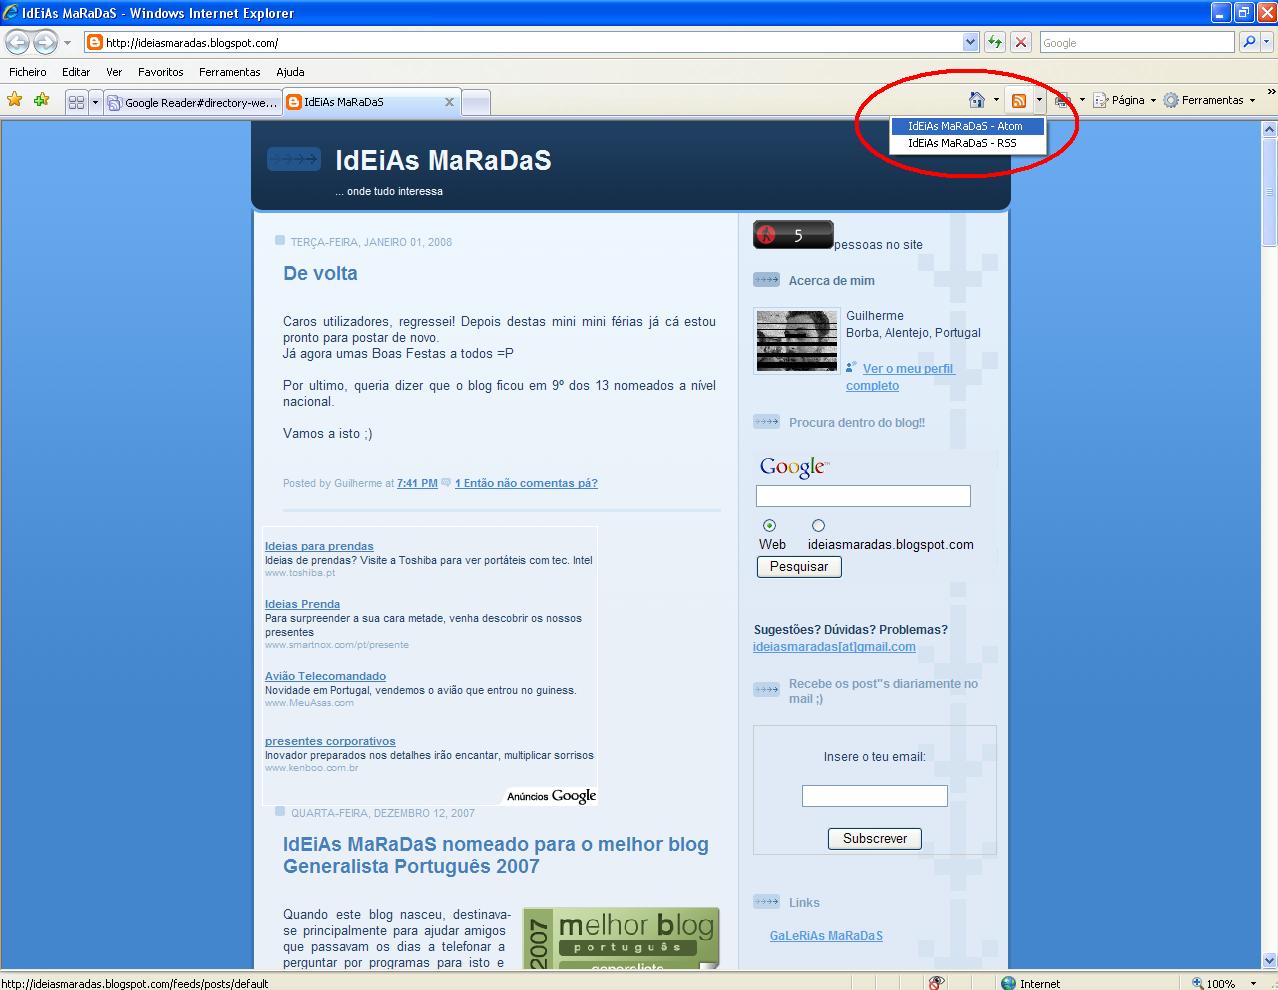Click the Avião Telecomandado ad link
1278x990 pixels.
pos(325,676)
